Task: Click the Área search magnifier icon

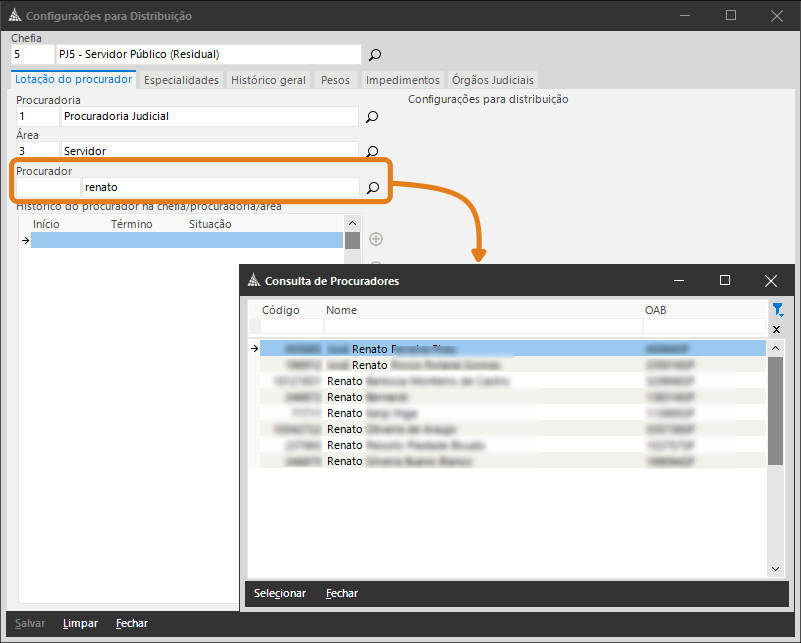Action: tap(372, 152)
